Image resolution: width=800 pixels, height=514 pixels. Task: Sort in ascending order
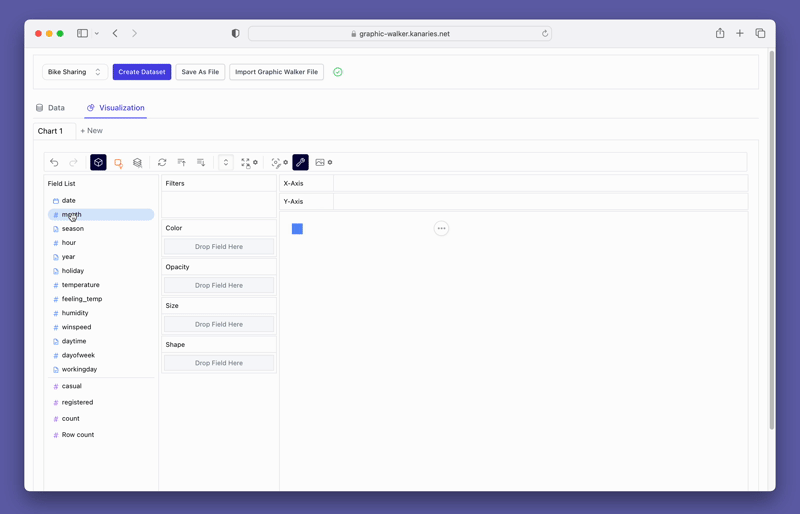181,162
